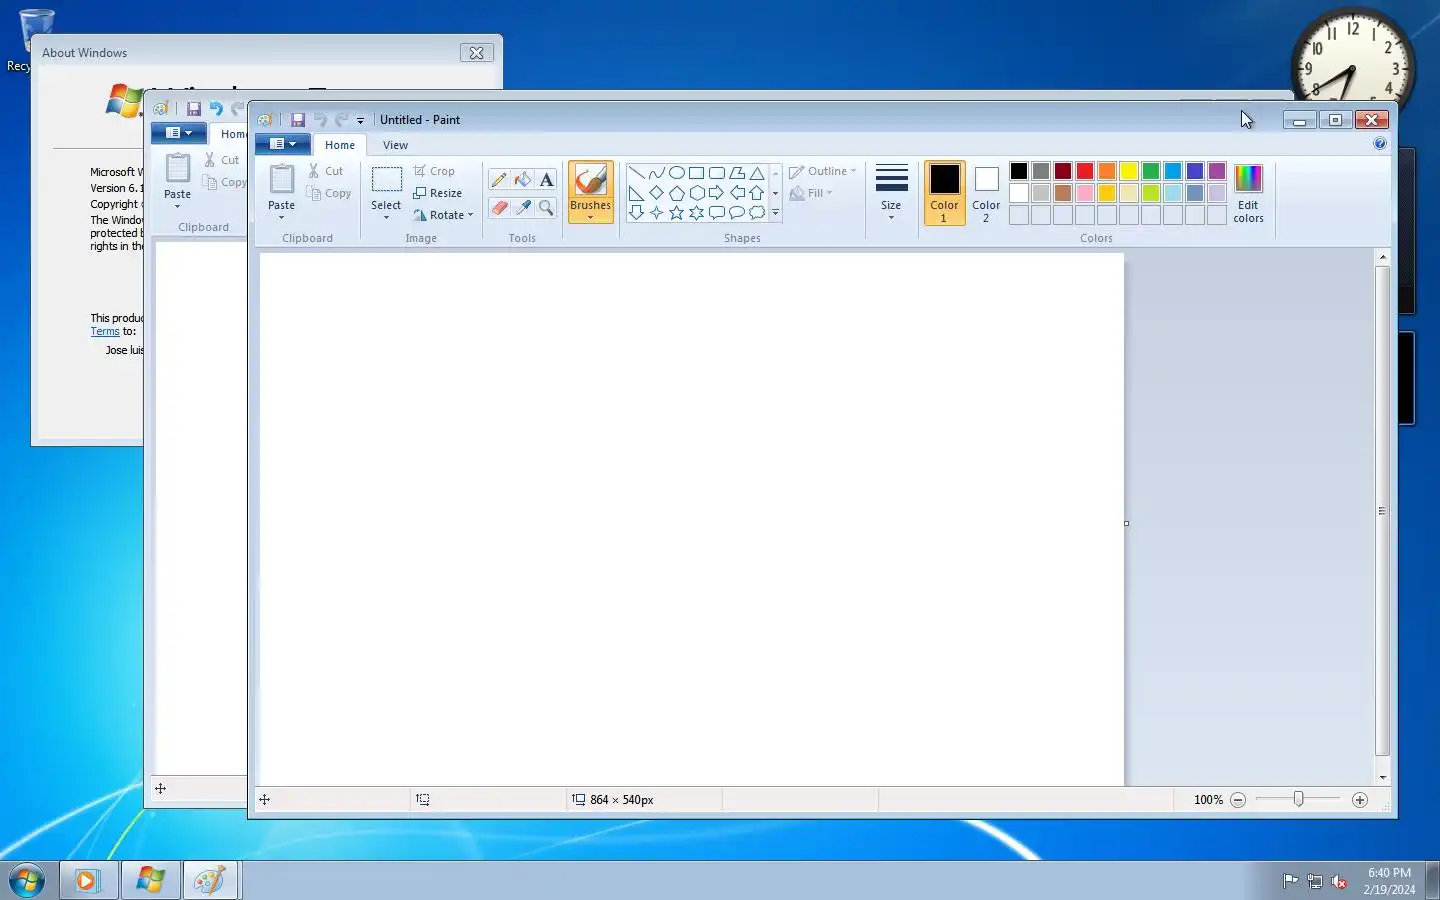Show next row of Shapes gallery
Screen dimensions: 1440x900
coord(775,193)
